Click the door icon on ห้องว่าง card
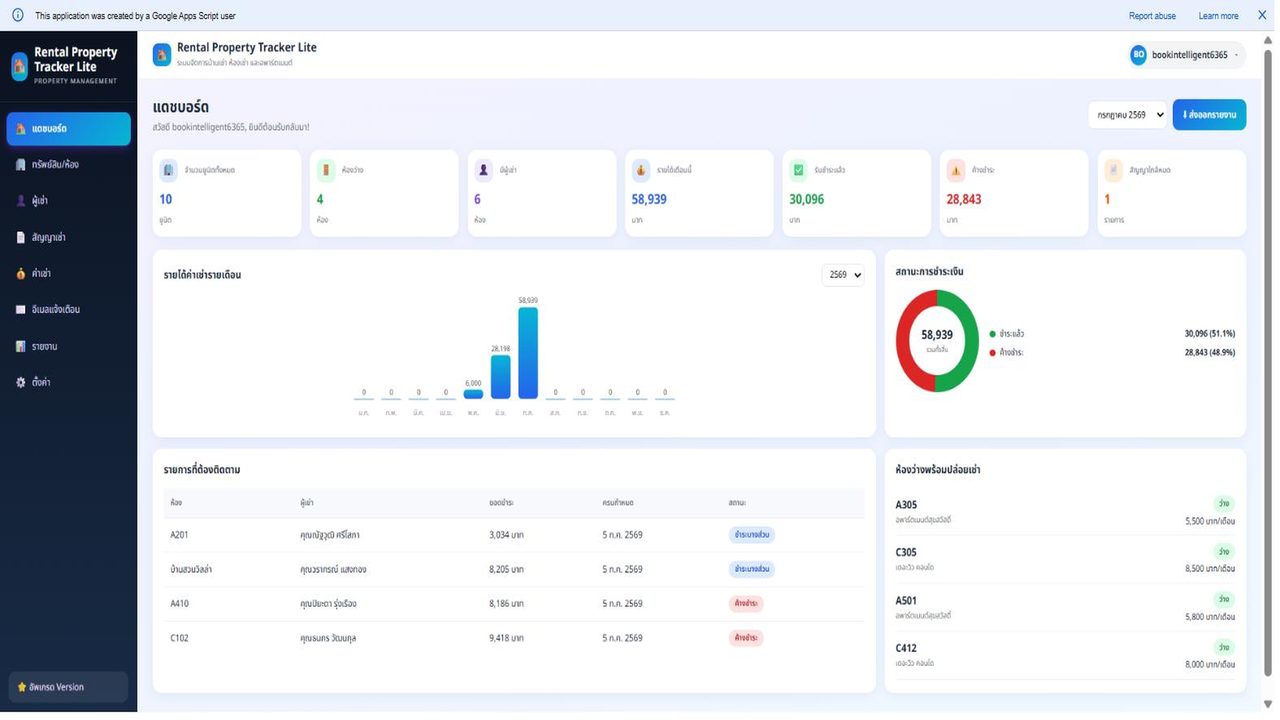 coord(326,170)
